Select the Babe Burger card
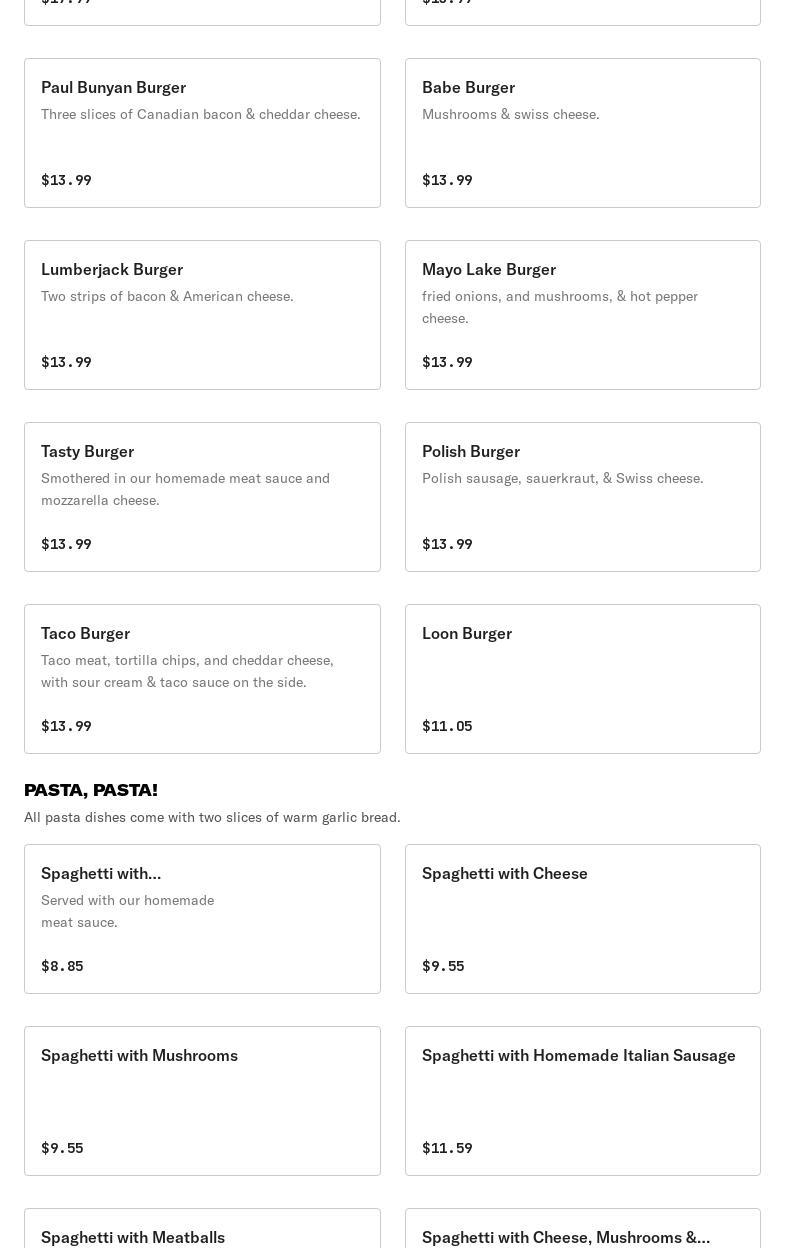Viewport: 785px width, 1248px height. [x=582, y=133]
